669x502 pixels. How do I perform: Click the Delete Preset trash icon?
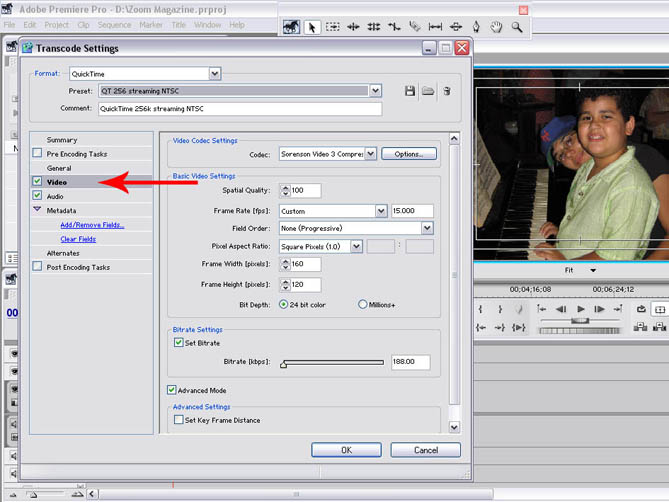446,91
